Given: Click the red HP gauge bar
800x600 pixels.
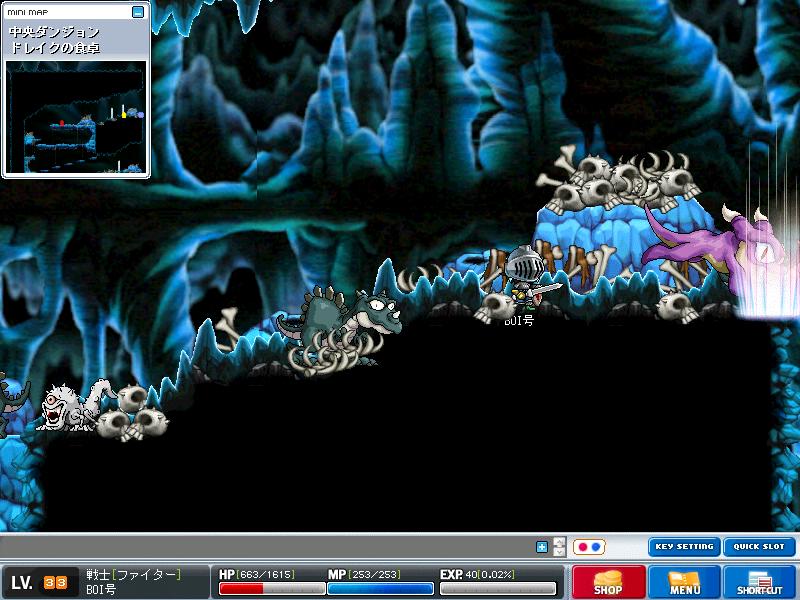Looking at the screenshot, I should click(x=272, y=589).
